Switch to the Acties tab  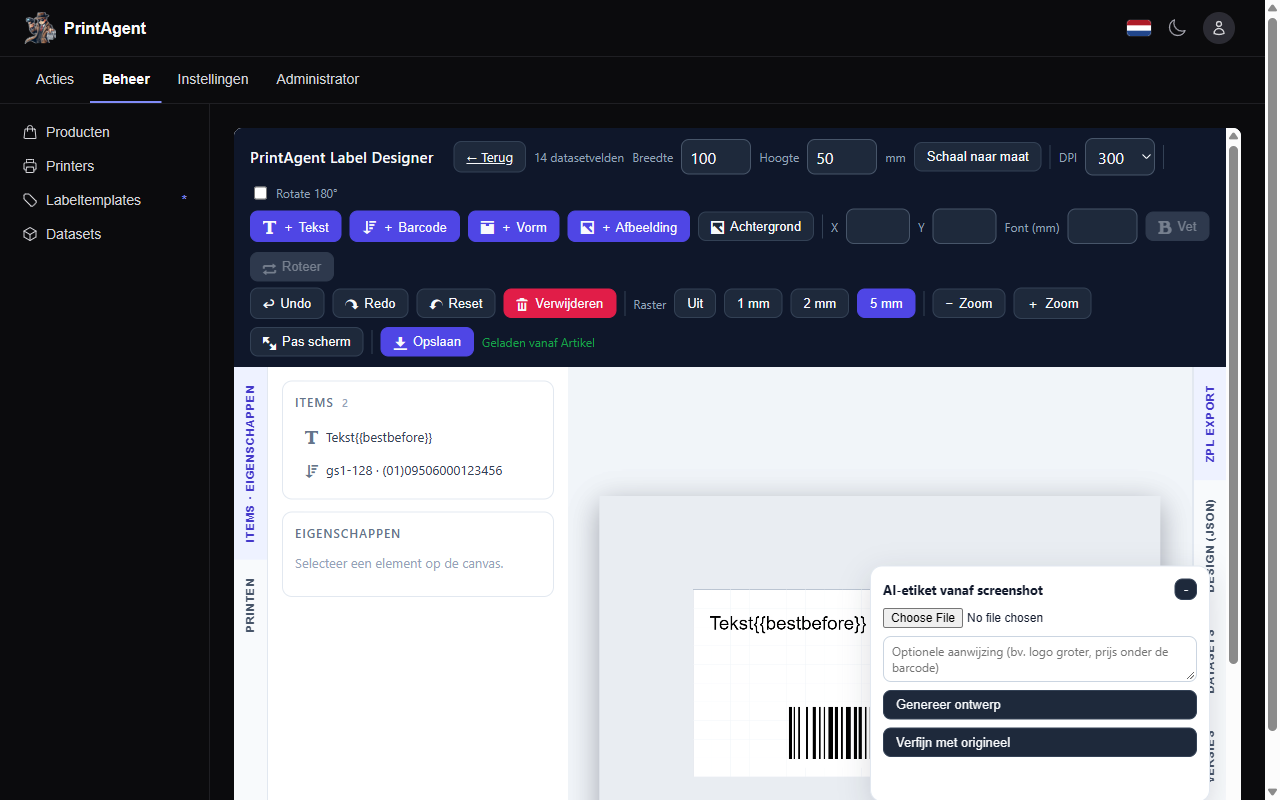click(55, 79)
